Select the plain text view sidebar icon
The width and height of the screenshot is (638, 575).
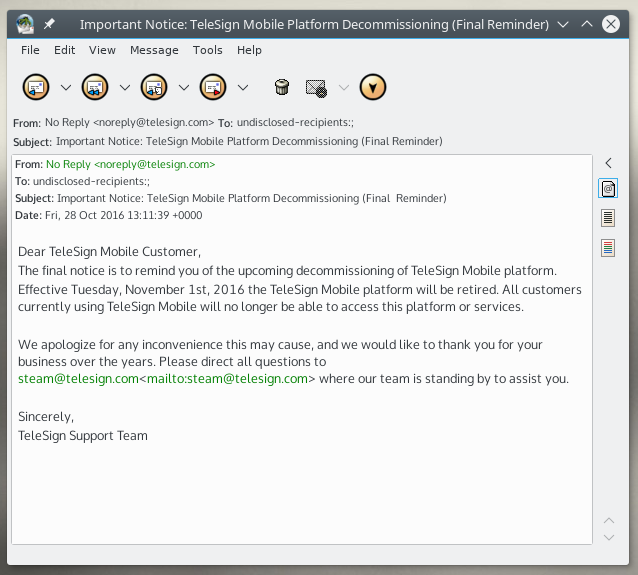608,218
